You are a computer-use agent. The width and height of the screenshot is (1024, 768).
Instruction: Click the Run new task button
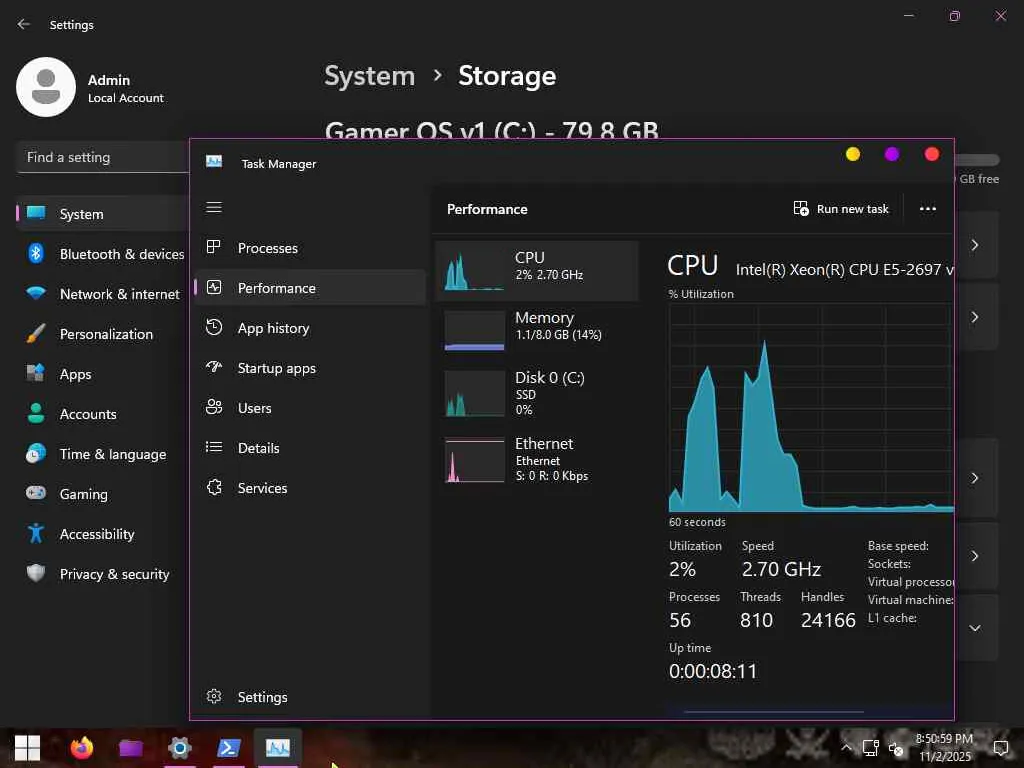point(841,209)
